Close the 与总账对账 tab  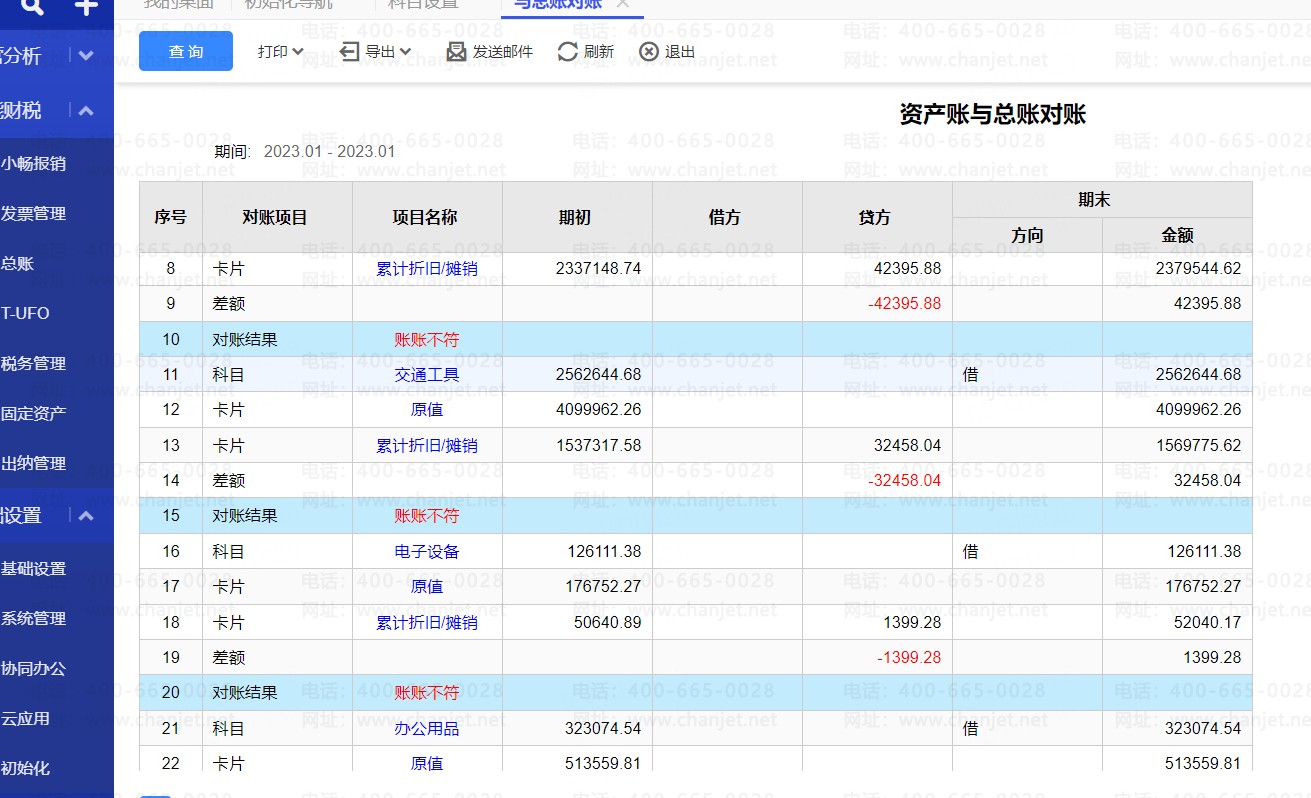(622, 4)
